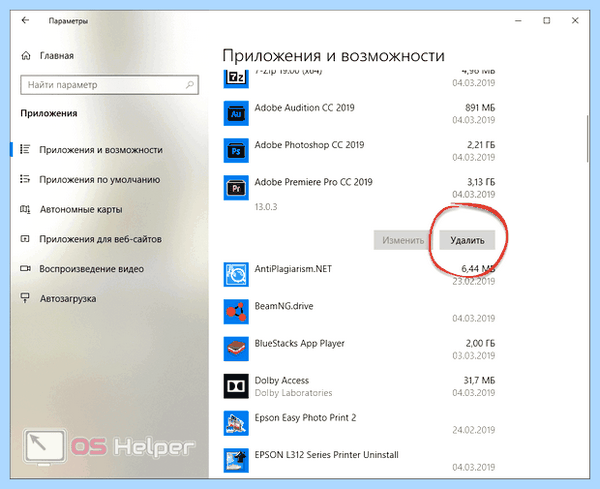Click the BlueStacks App Player icon

[x=236, y=349]
